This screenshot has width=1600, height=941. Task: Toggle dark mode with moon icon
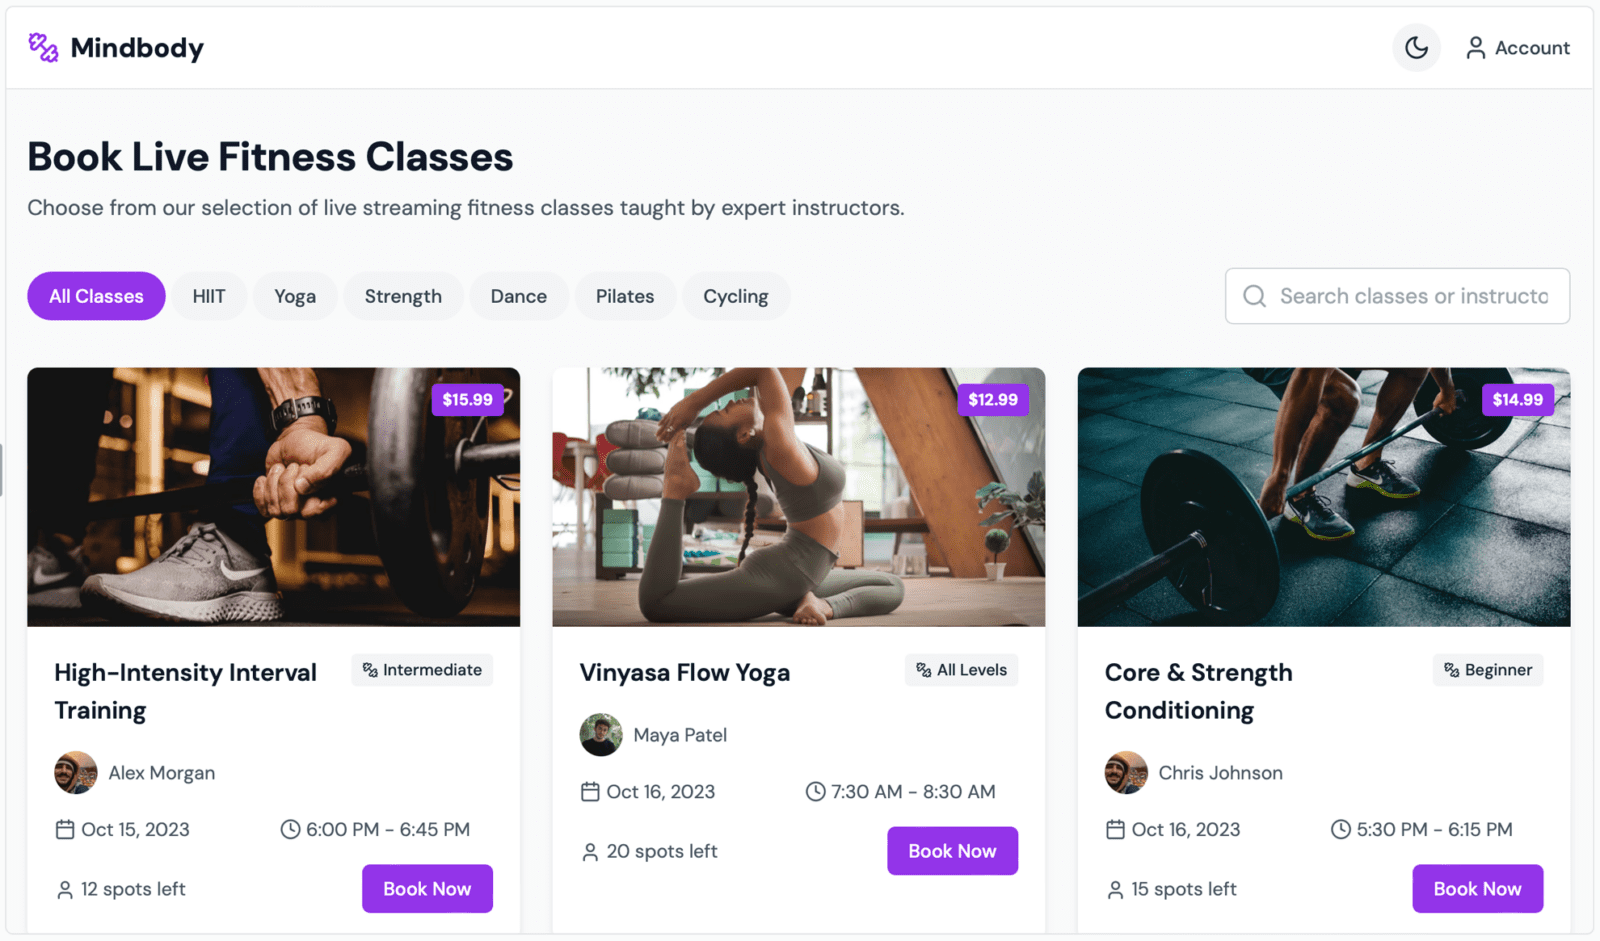tap(1416, 47)
